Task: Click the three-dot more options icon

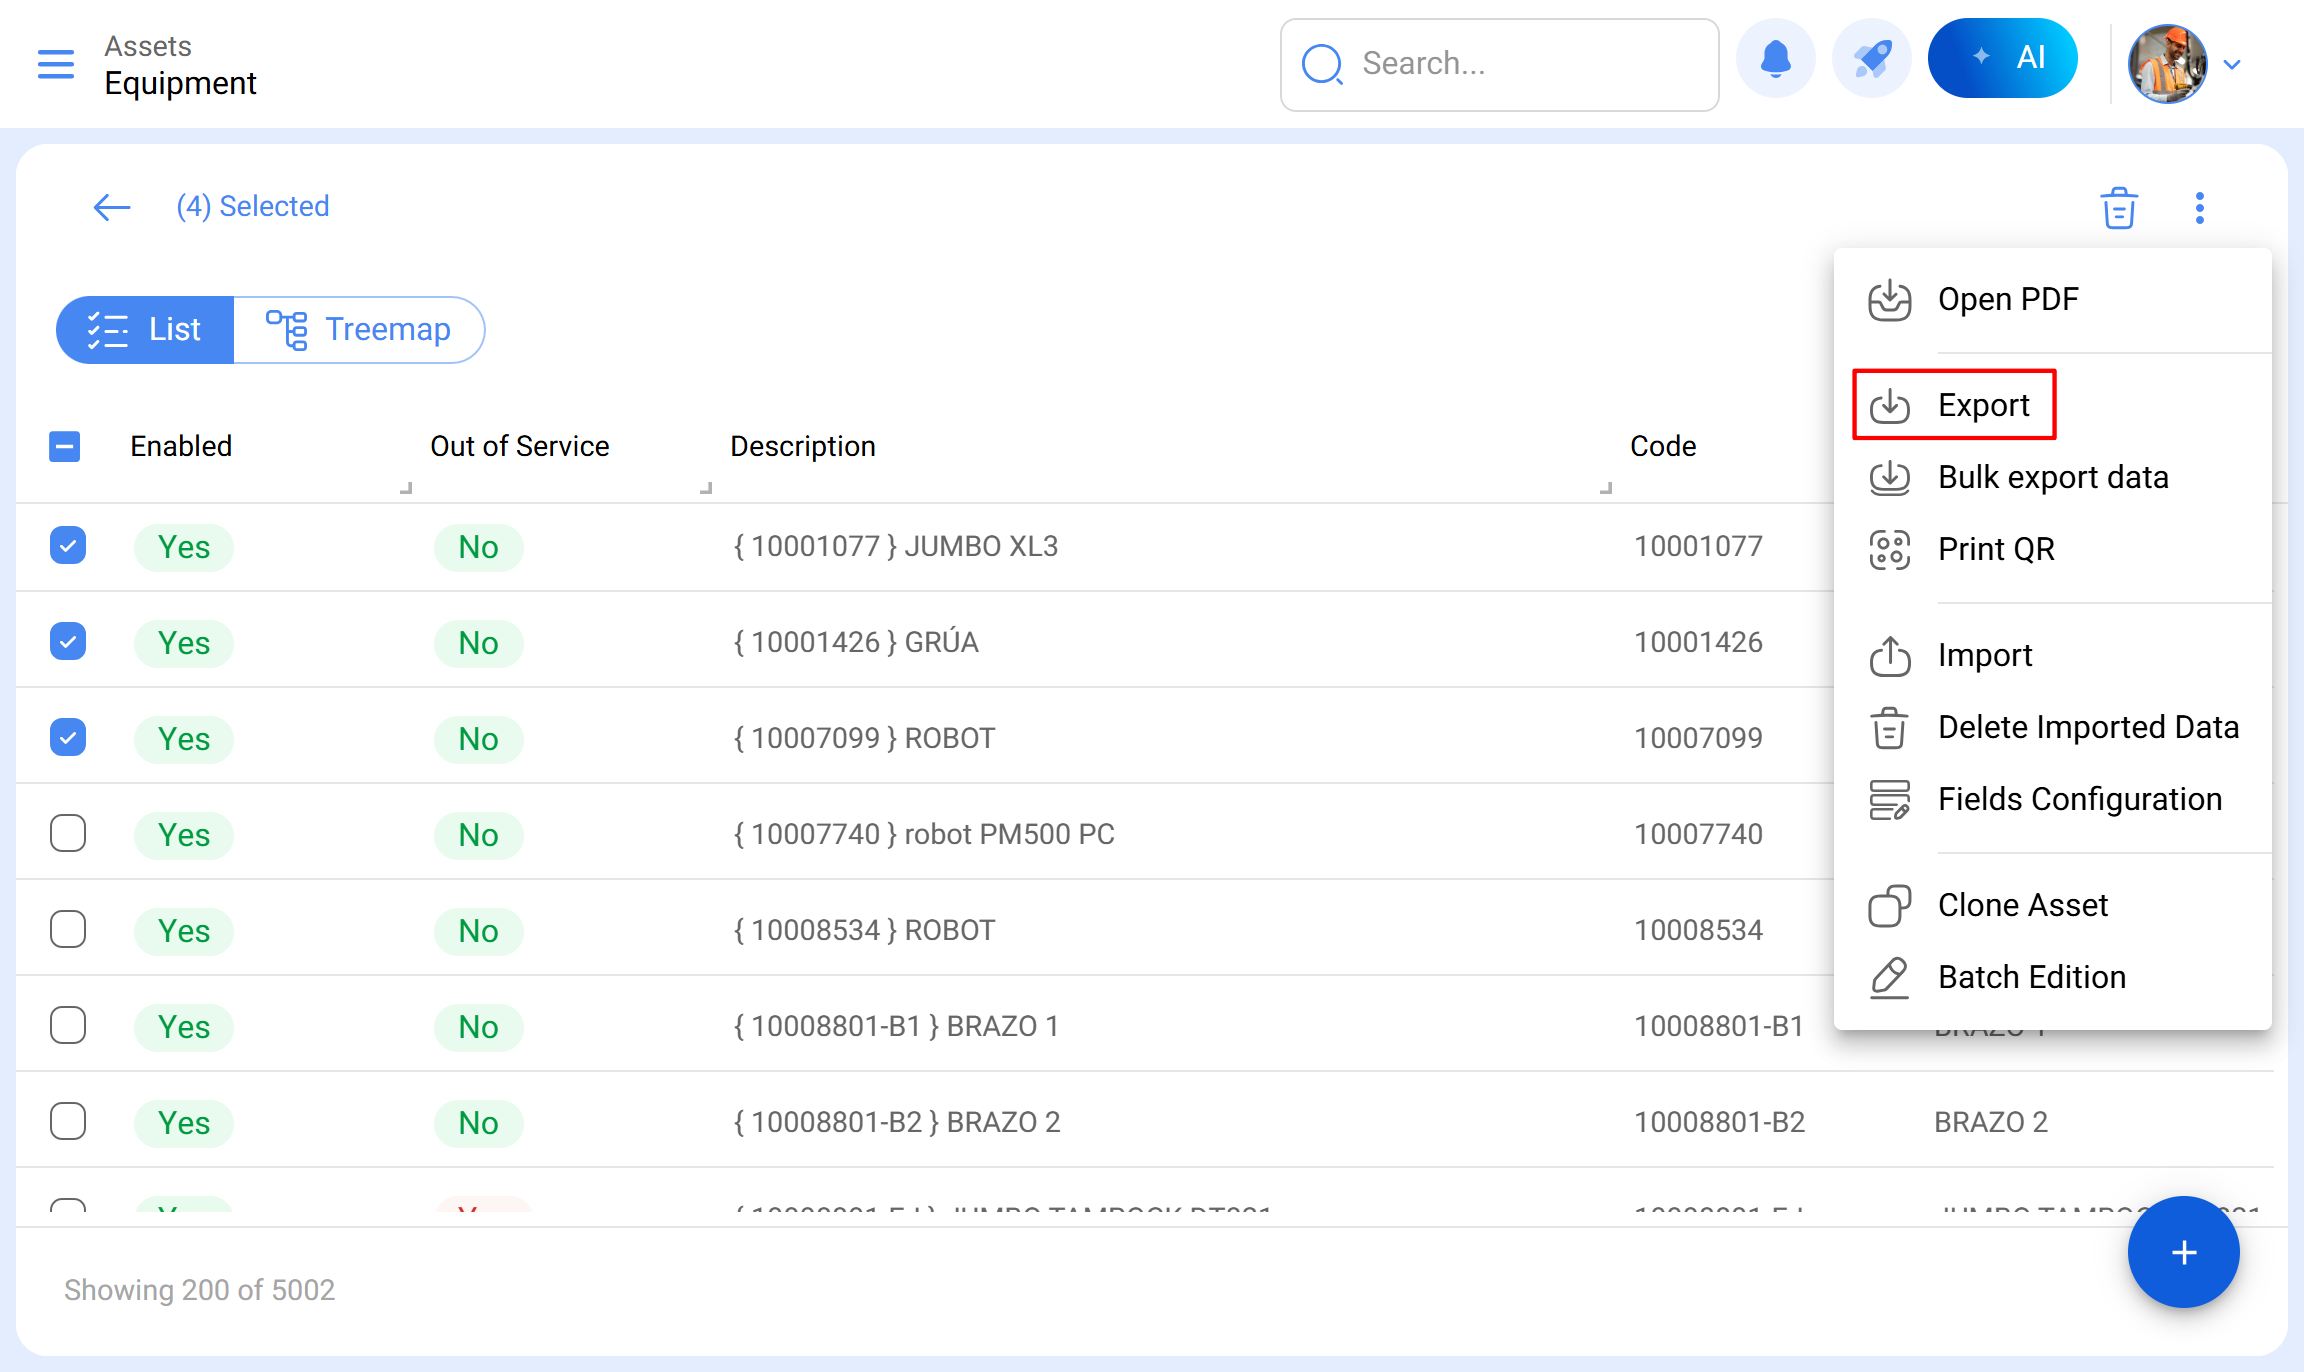Action: [x=2199, y=208]
